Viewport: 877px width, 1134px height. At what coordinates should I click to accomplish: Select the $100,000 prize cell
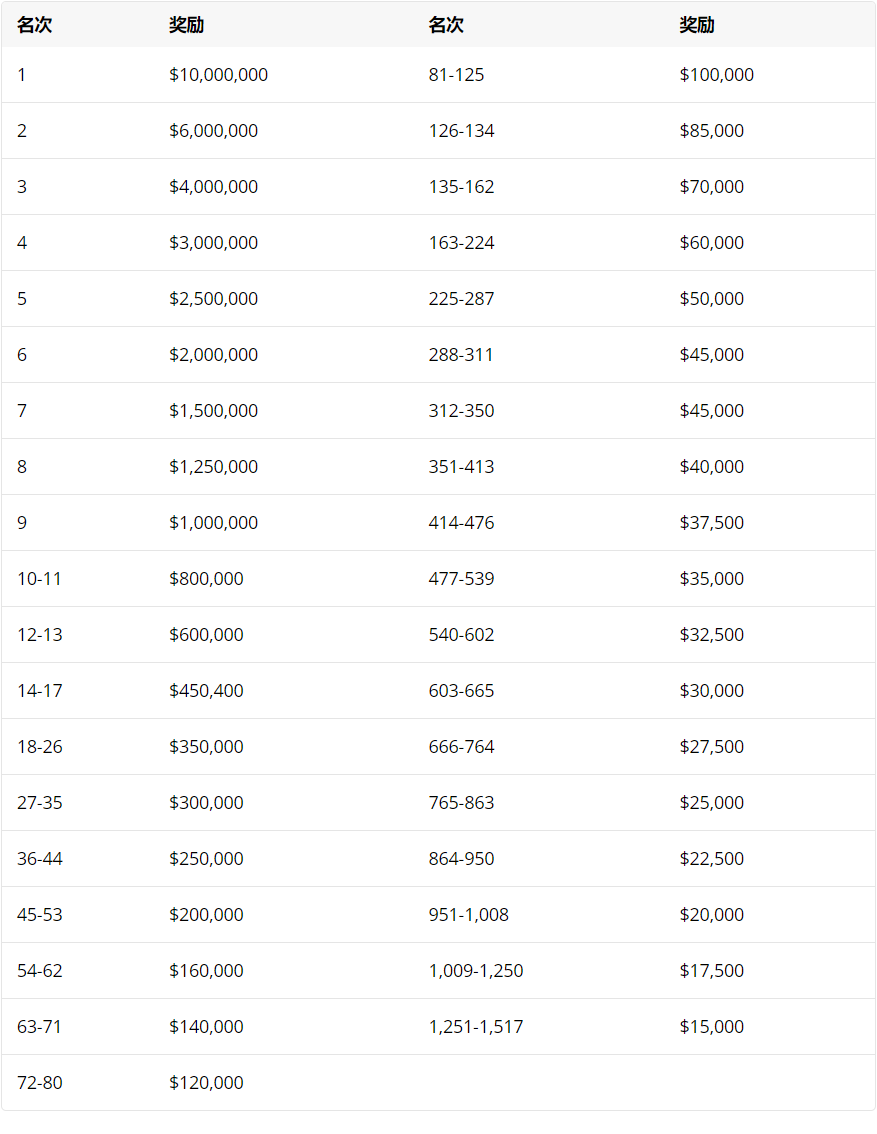[716, 75]
